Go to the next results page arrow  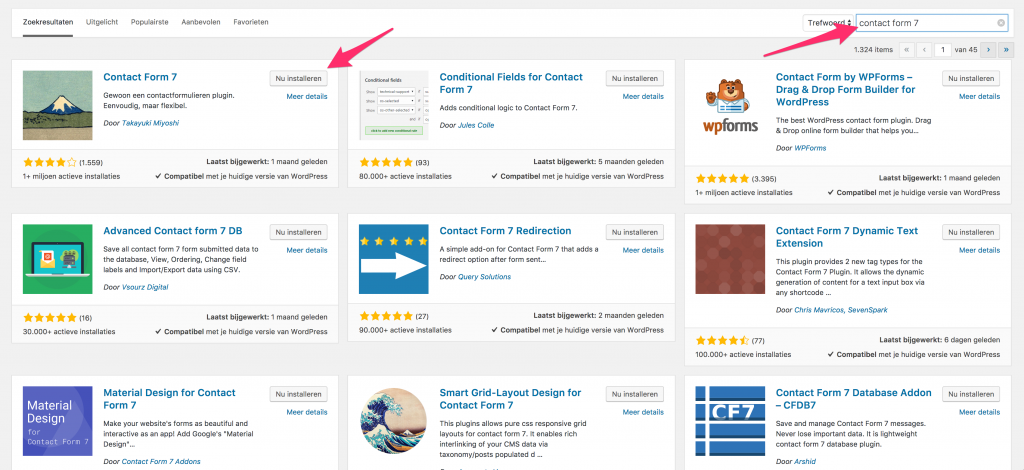988,48
